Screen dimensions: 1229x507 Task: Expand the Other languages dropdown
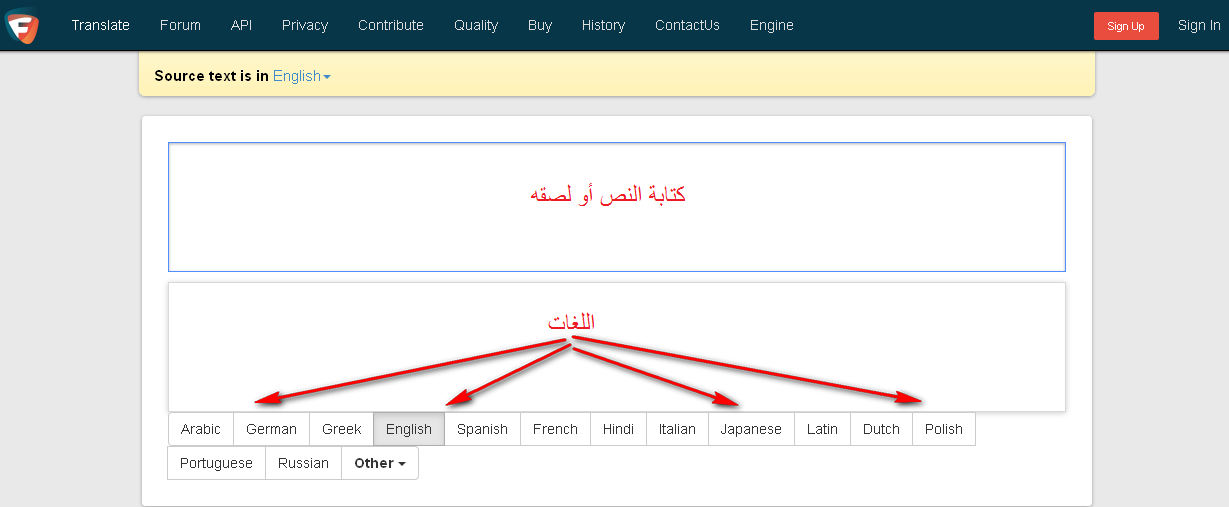[x=379, y=463]
